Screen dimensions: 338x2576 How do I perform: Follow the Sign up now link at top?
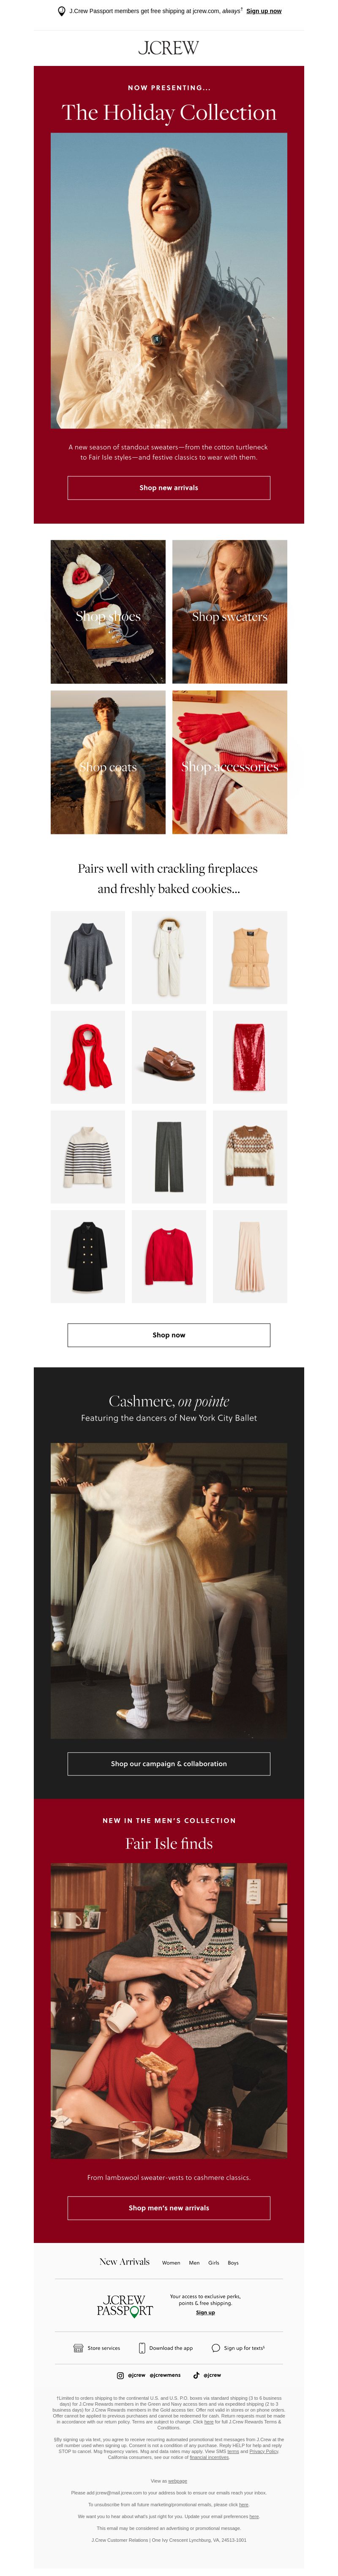click(264, 11)
